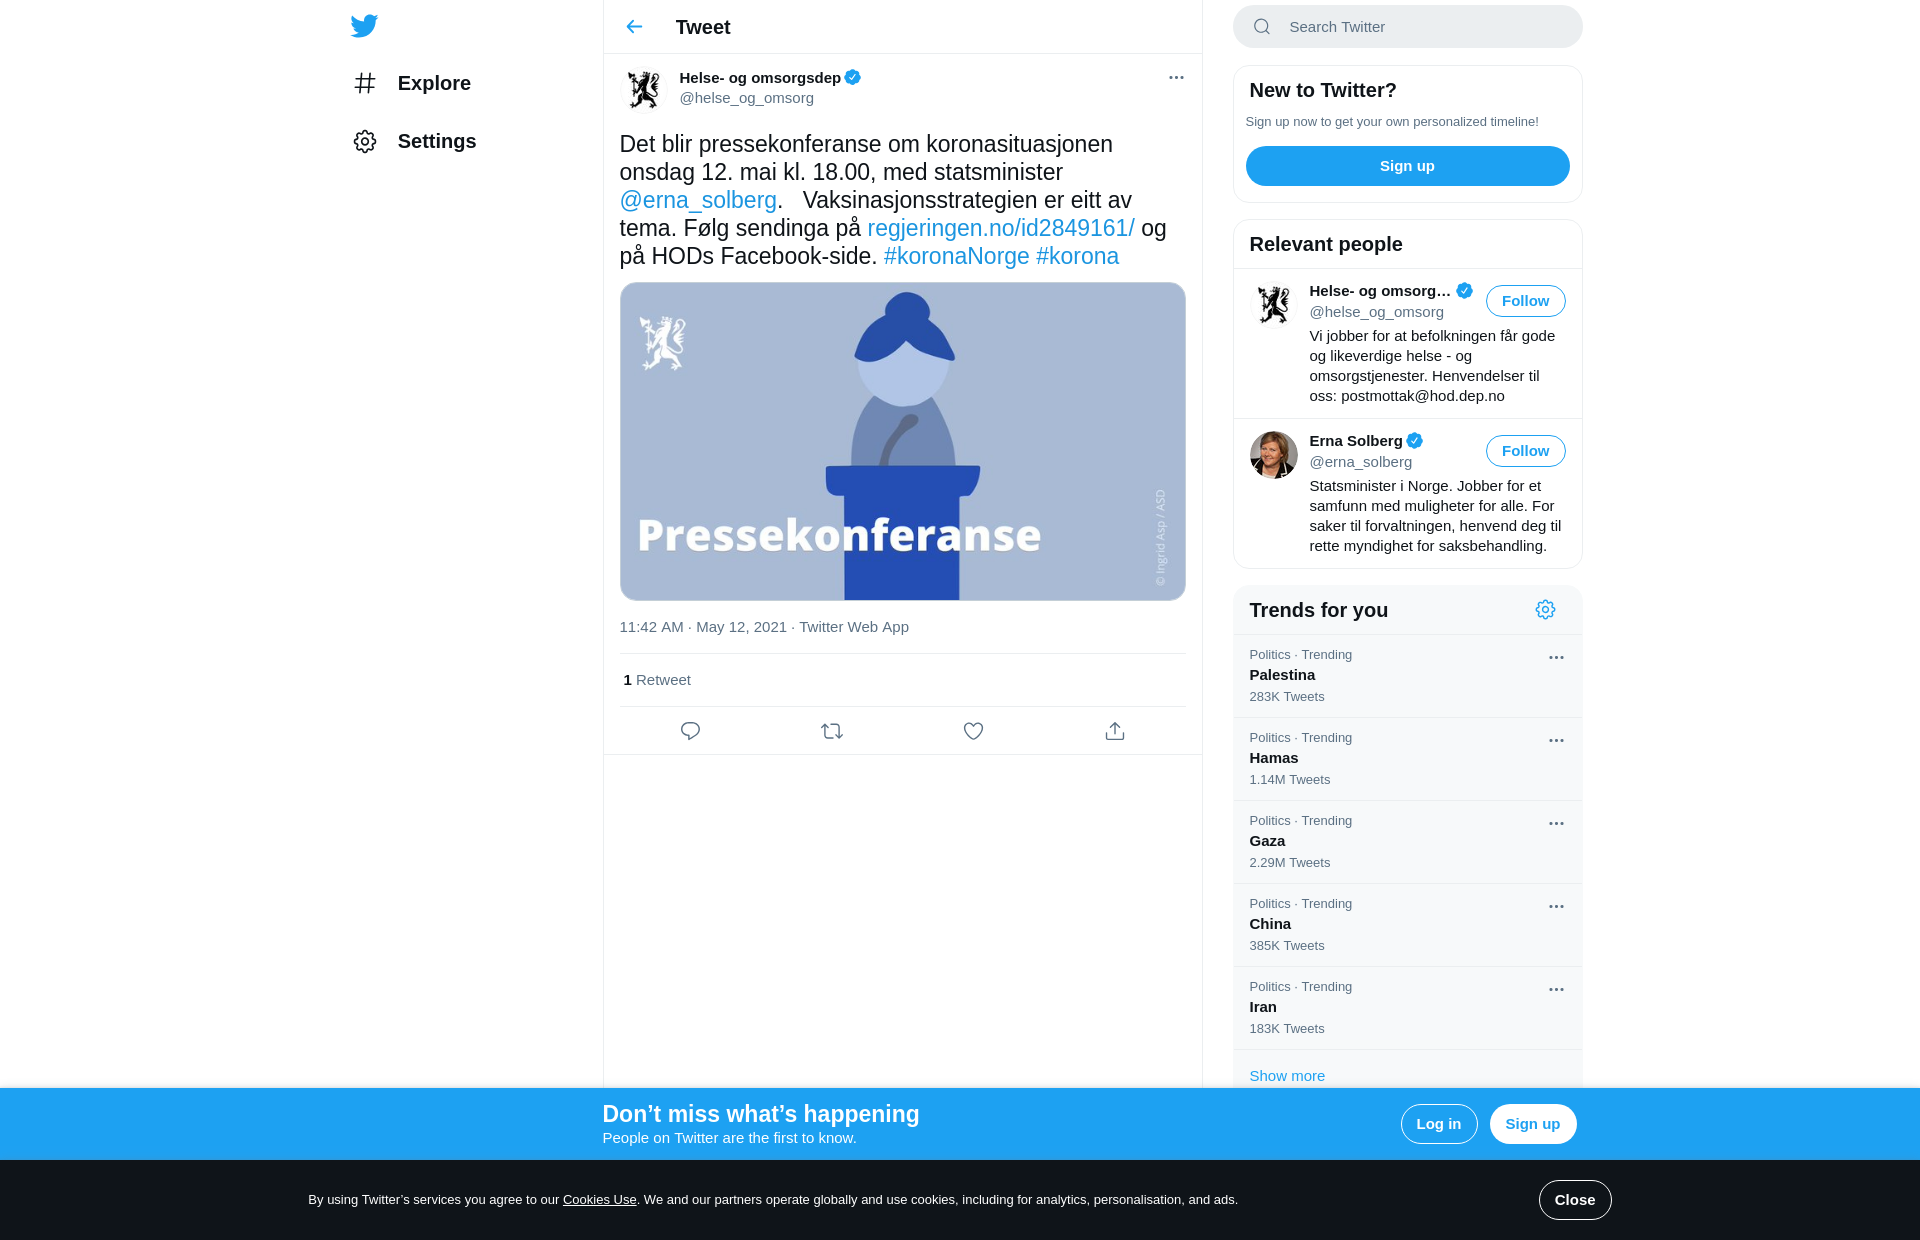Screen dimensions: 1920x1240
Task: Like the tweet with the heart icon
Action: 973,731
